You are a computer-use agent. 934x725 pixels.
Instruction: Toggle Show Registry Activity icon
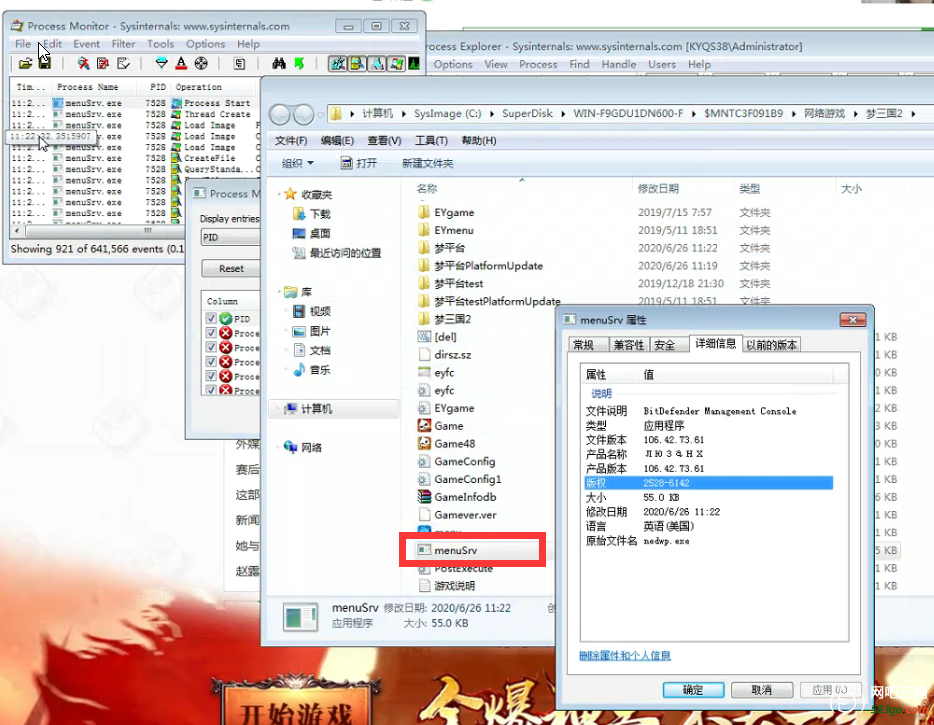[x=338, y=63]
